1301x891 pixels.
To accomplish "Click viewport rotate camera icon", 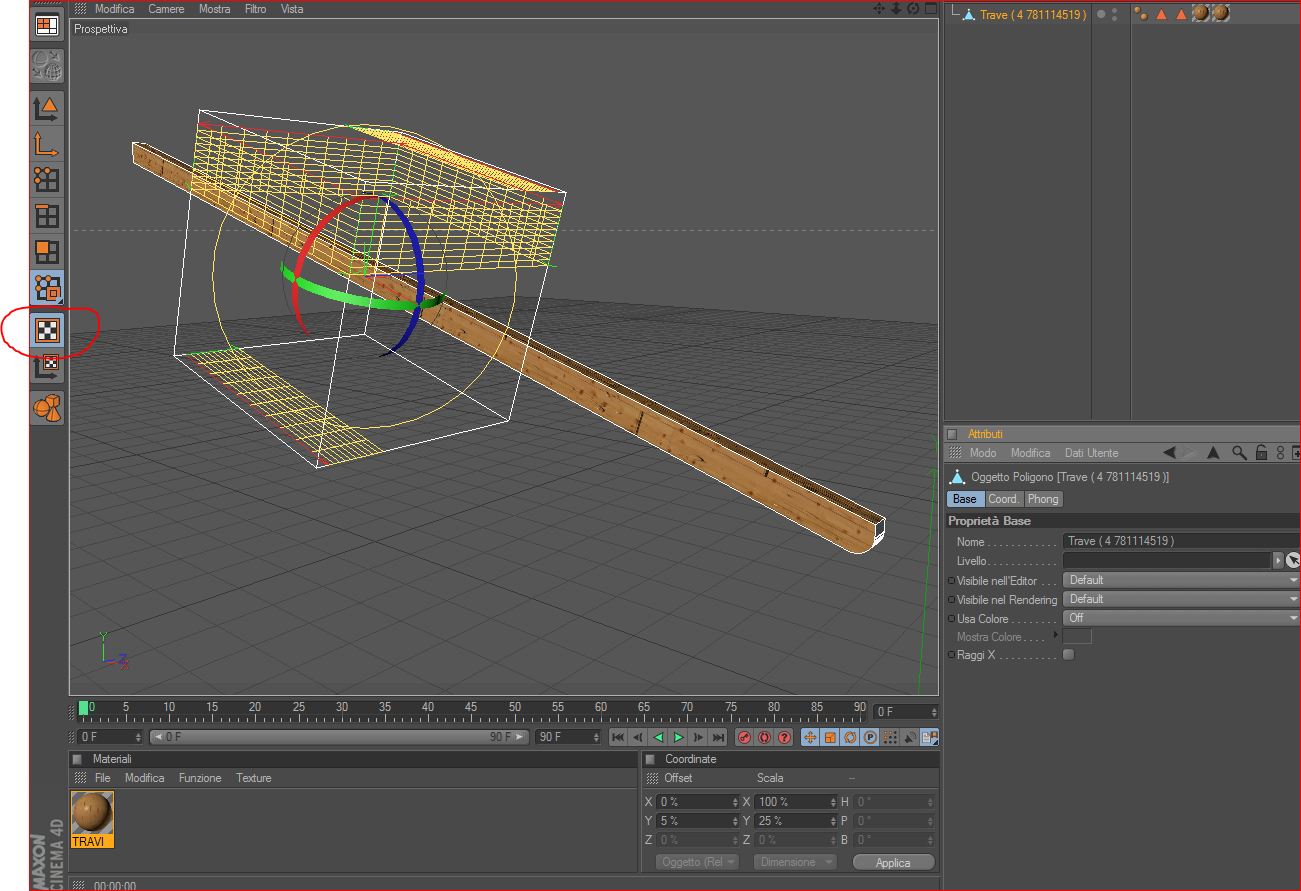I will point(913,8).
